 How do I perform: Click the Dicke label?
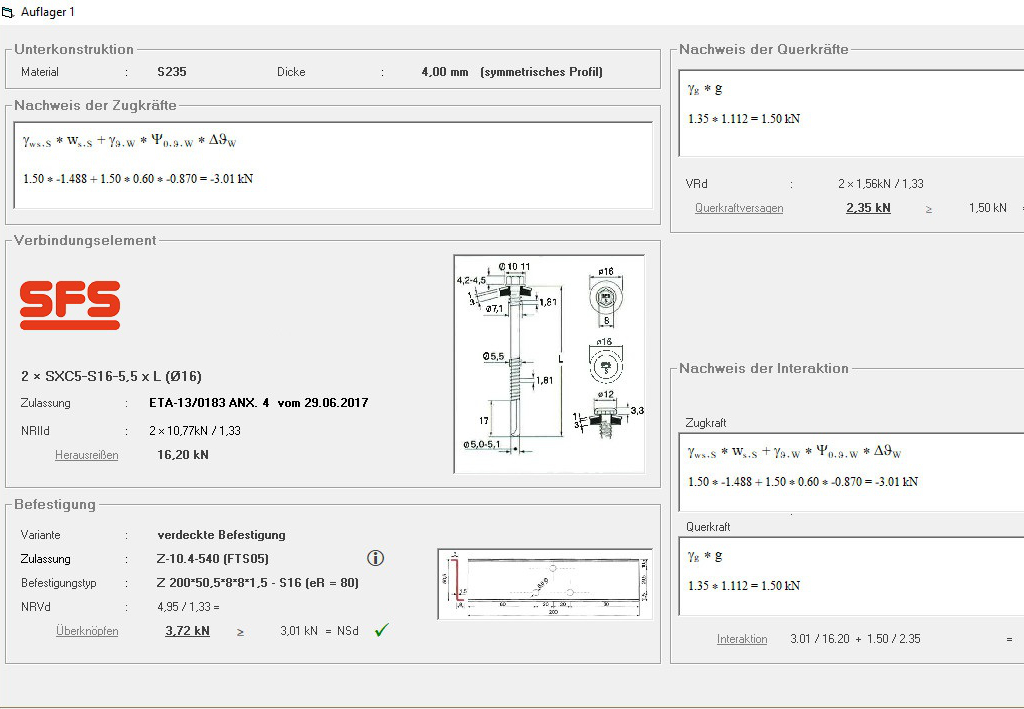pyautogui.click(x=291, y=72)
